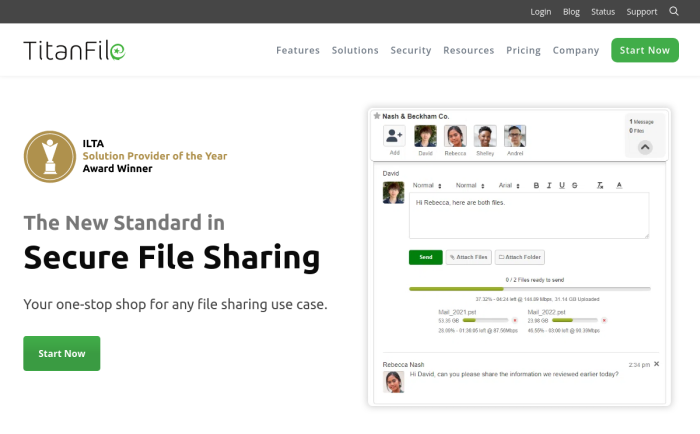Toggle bold formatting in message editor
Screen dimensions: 700x434
[536, 185]
